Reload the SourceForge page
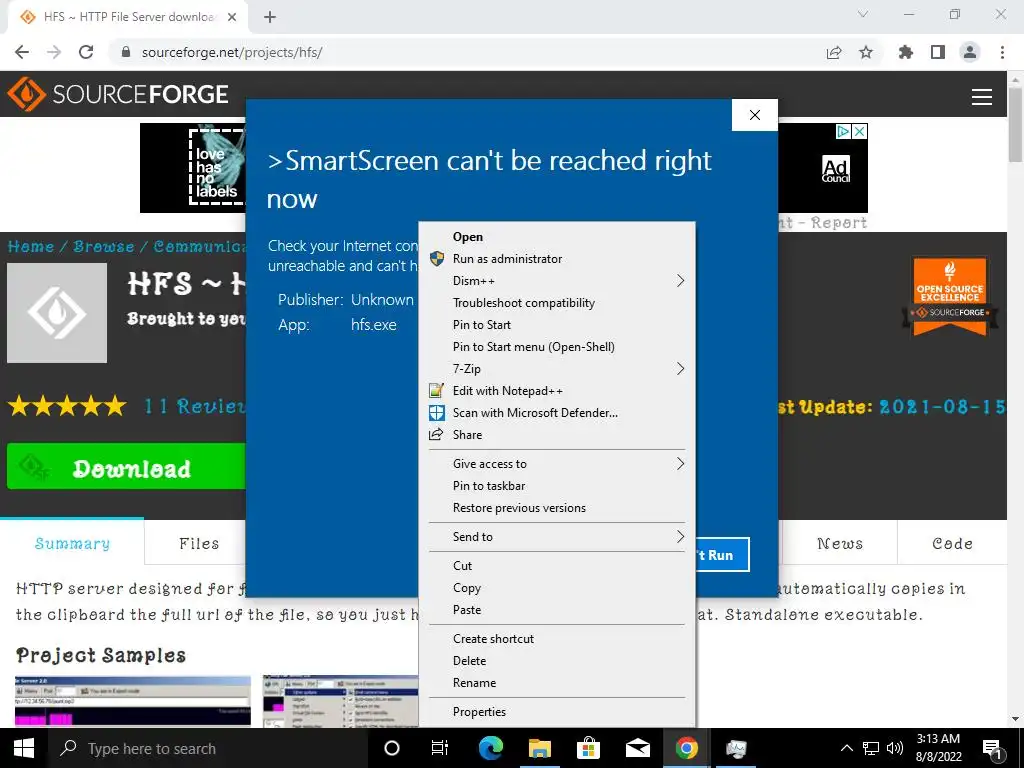This screenshot has height=768, width=1024. [86, 52]
